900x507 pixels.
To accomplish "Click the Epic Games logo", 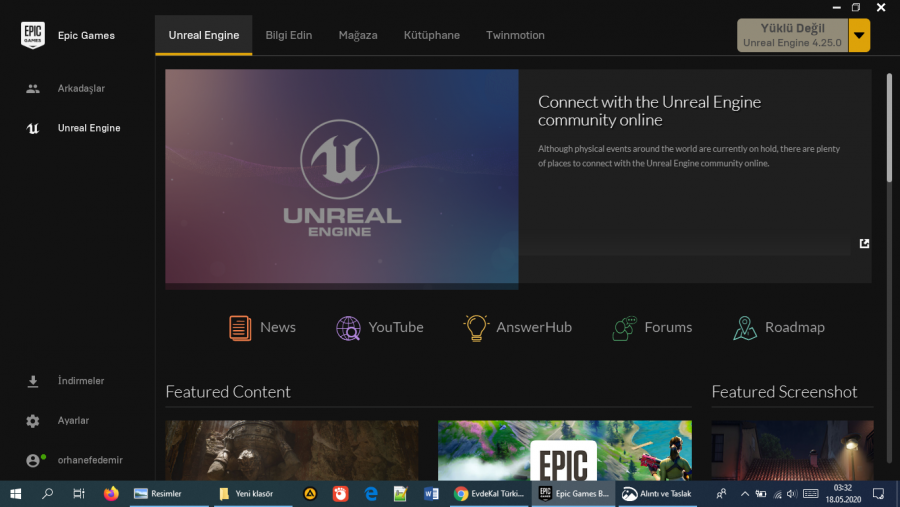I will click(33, 35).
